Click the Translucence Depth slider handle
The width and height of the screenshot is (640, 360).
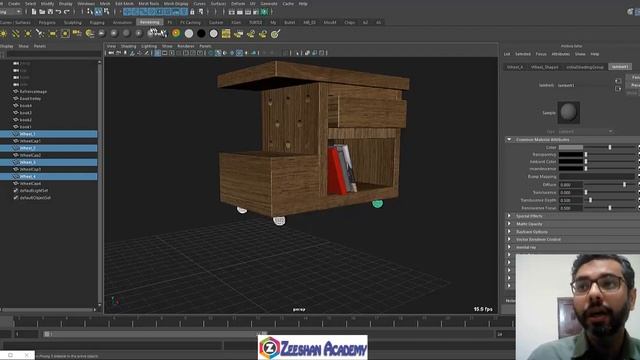[590, 200]
